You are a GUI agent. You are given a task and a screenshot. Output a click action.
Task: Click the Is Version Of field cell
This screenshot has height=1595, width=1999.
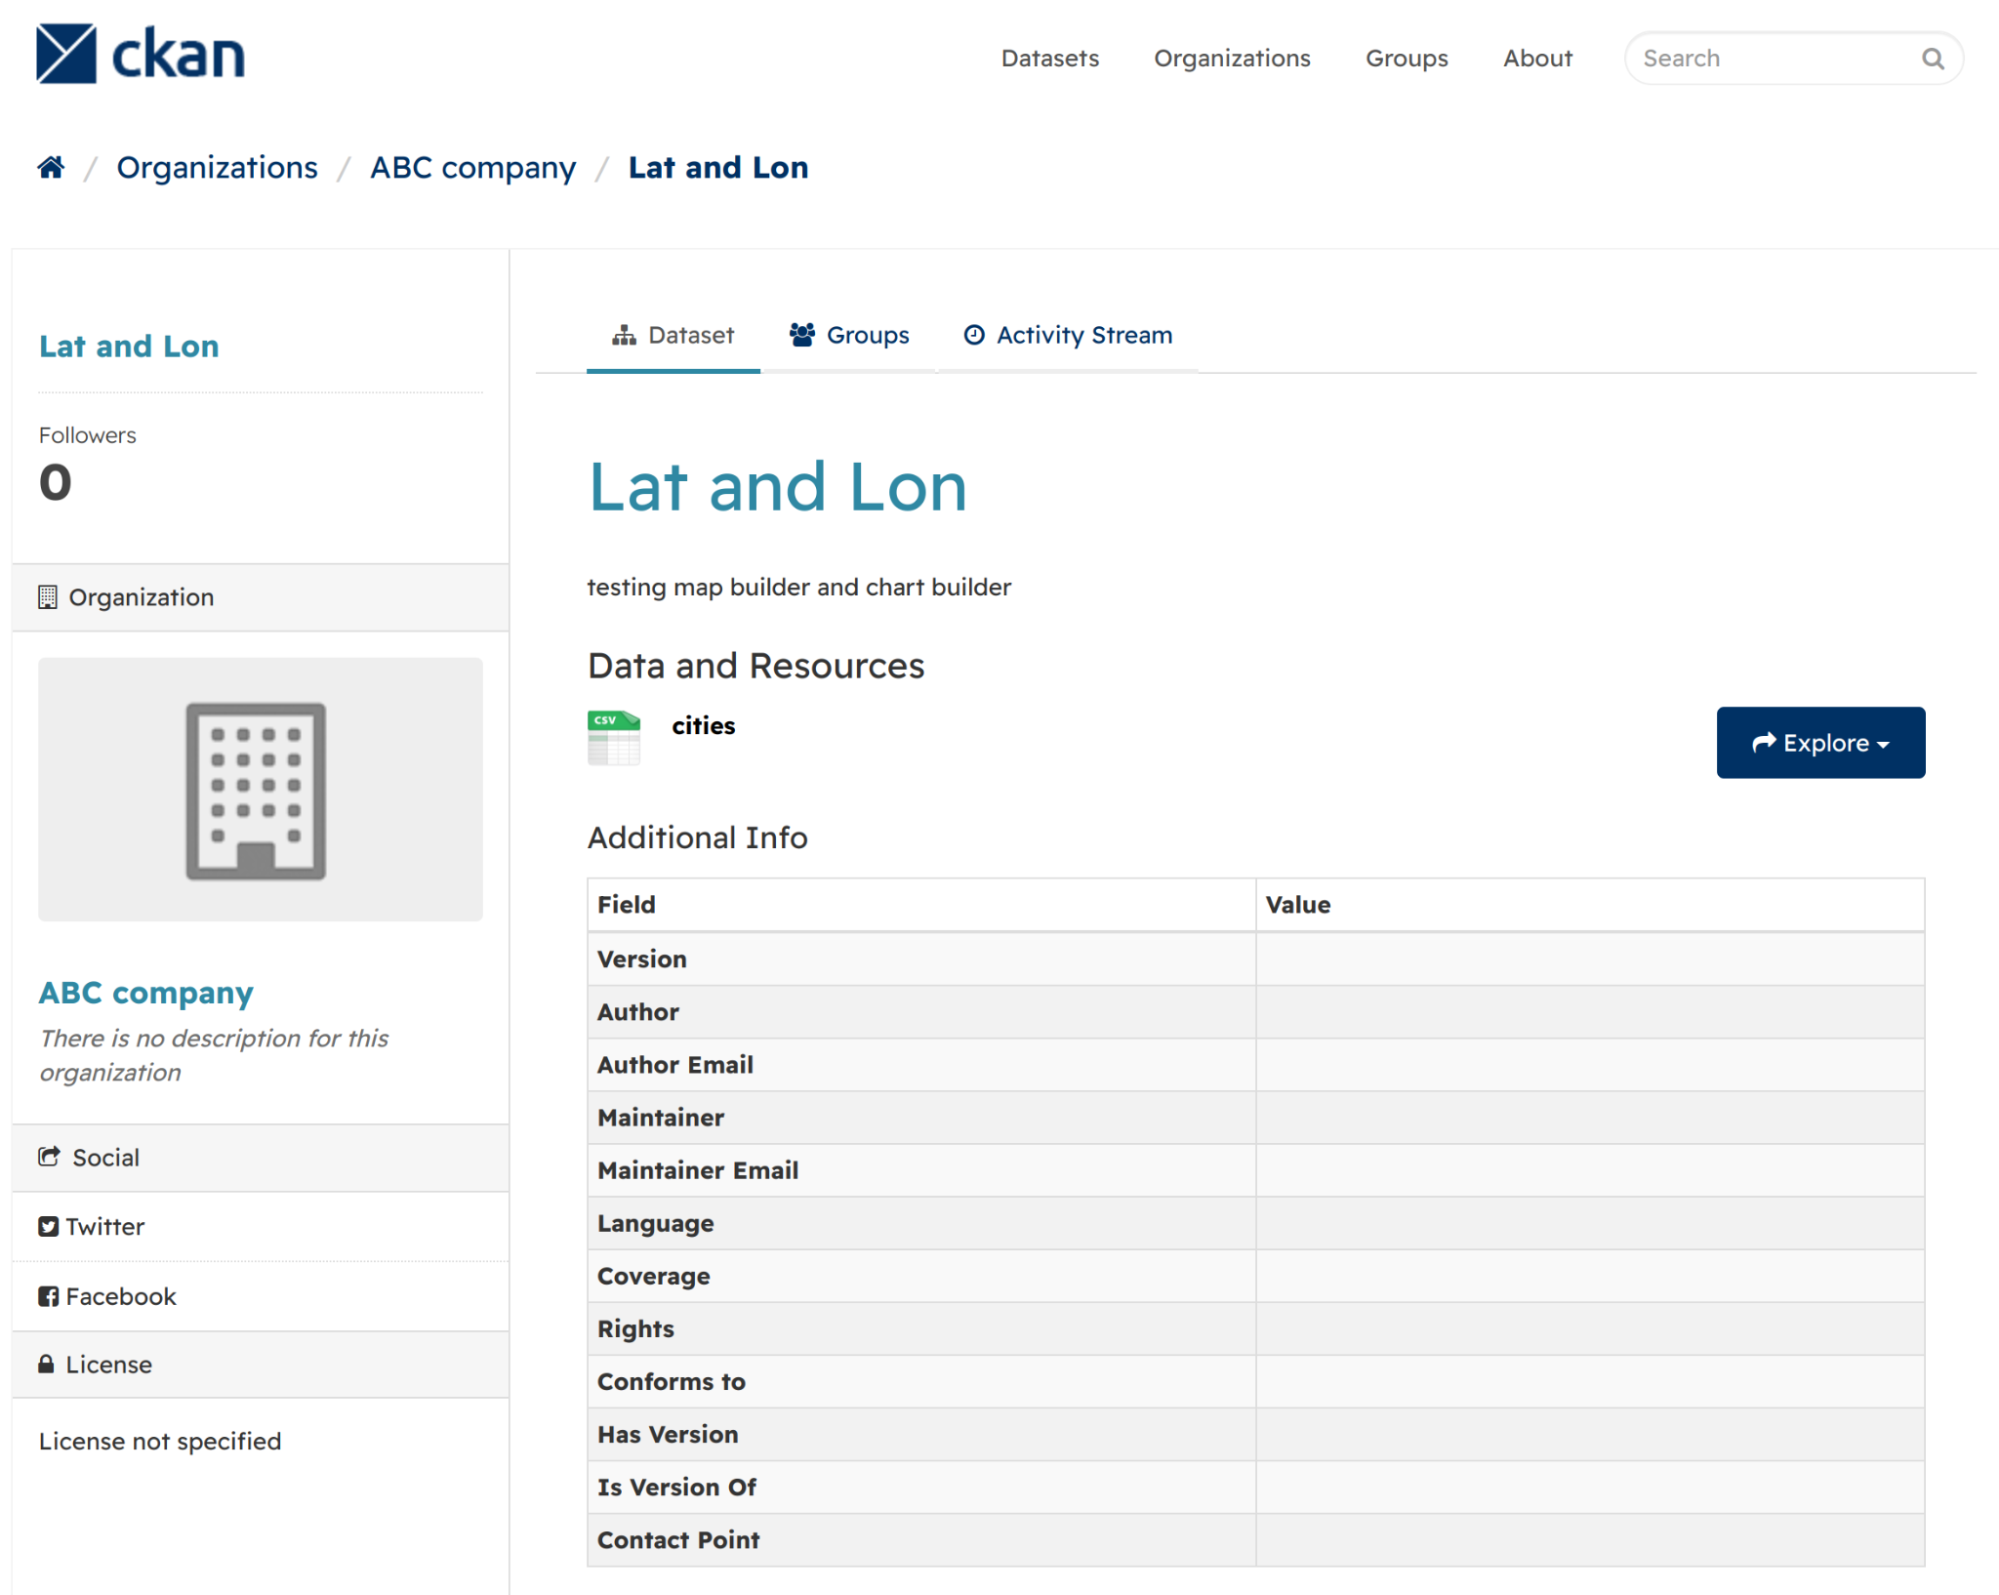[921, 1487]
